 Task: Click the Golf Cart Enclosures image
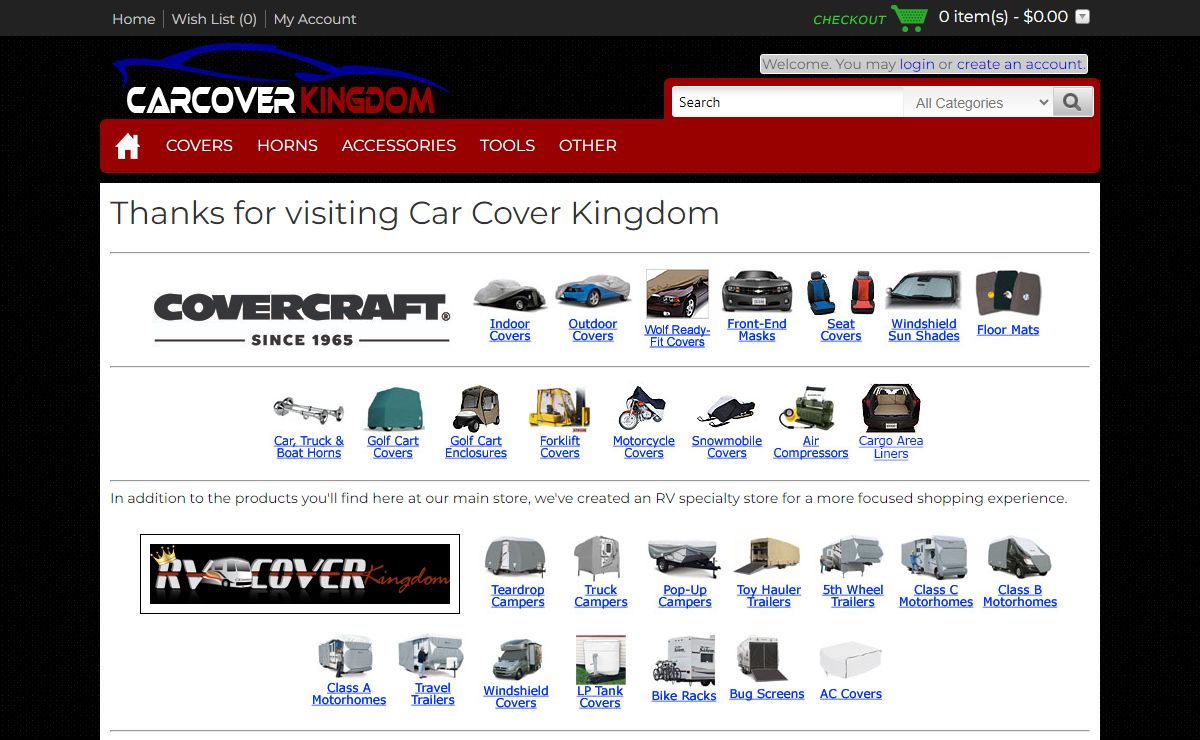476,409
